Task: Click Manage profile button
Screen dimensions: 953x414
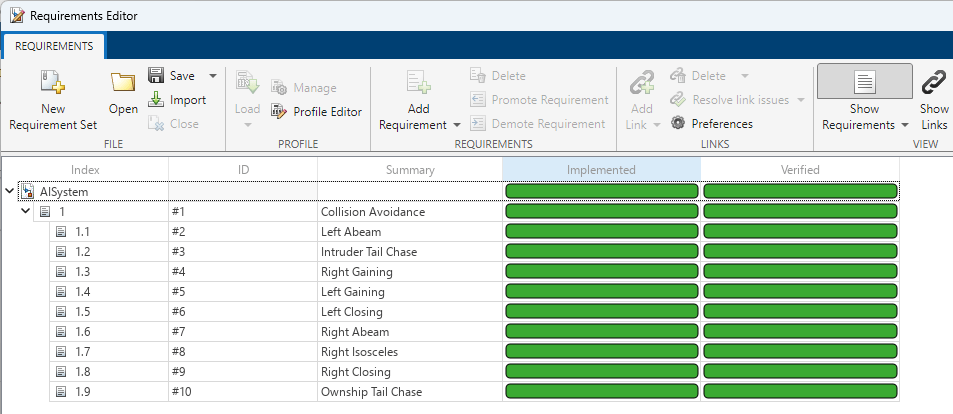Action: (x=303, y=88)
